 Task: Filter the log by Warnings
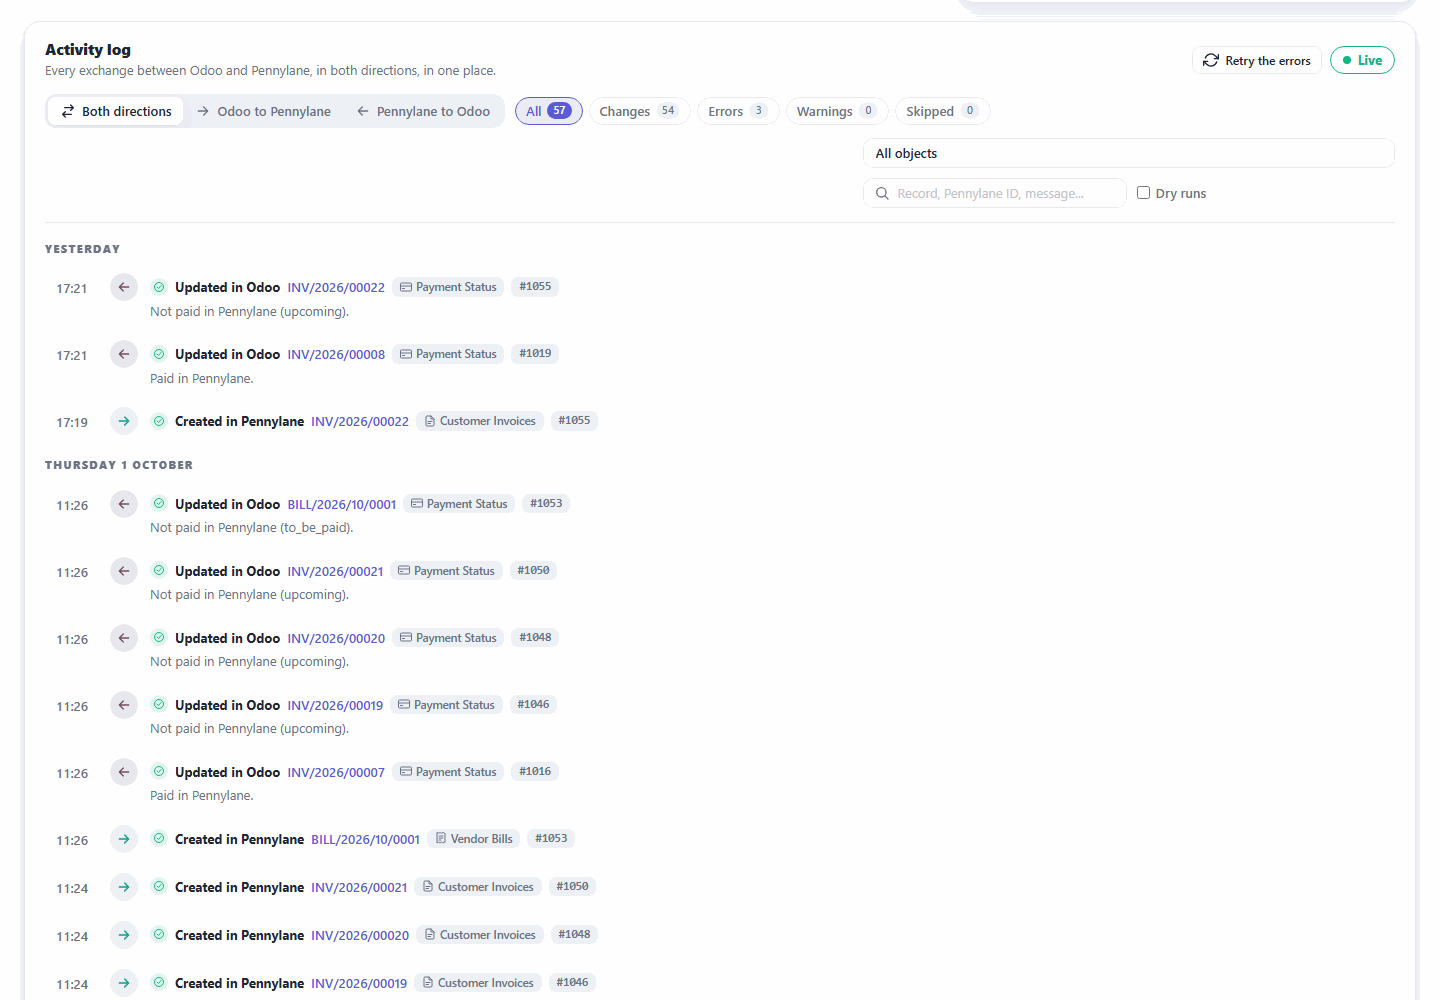tap(837, 111)
